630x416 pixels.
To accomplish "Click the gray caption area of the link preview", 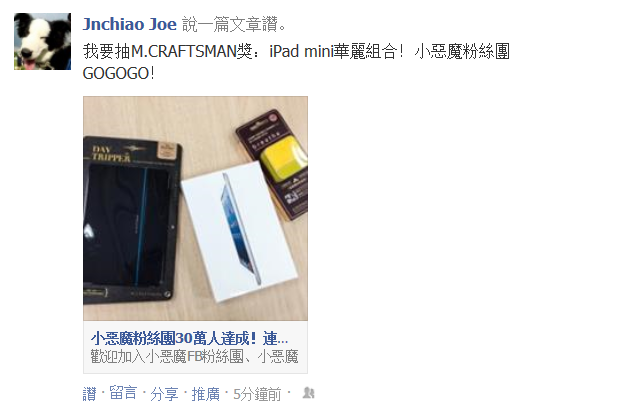I will 195,347.
